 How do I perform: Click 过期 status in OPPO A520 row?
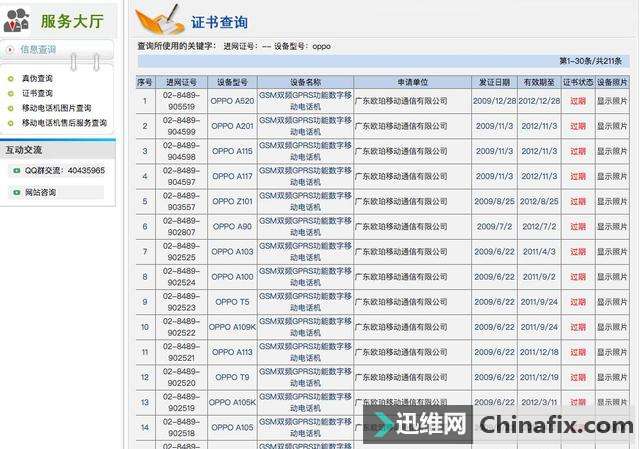point(578,101)
